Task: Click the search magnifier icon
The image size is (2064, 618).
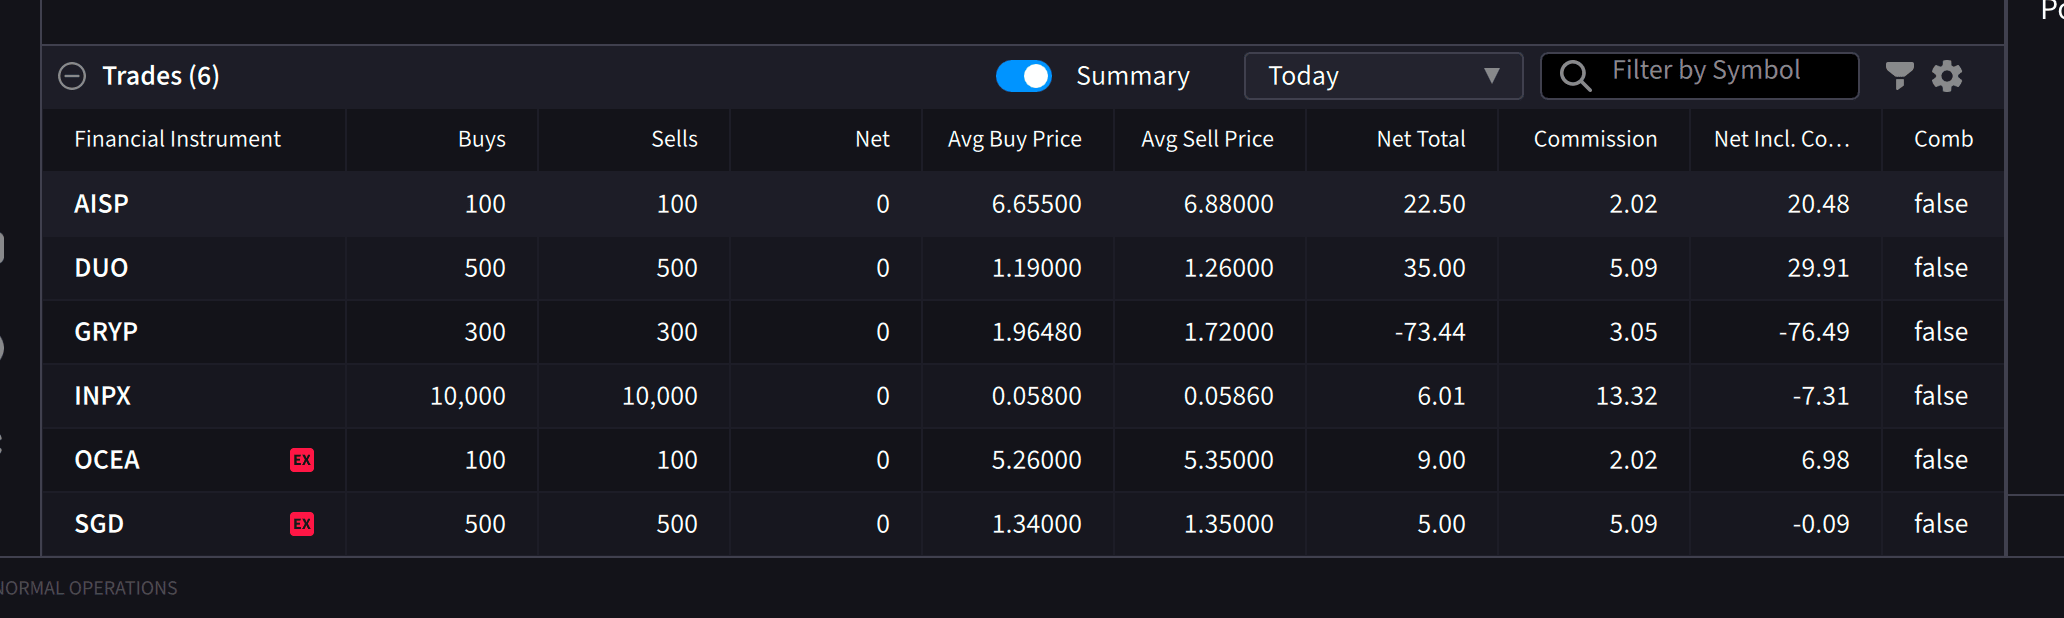Action: [1575, 76]
